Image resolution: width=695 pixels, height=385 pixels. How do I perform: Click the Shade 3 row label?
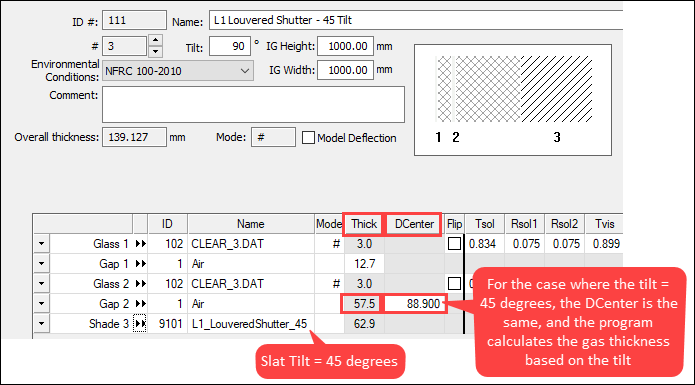[x=109, y=324]
